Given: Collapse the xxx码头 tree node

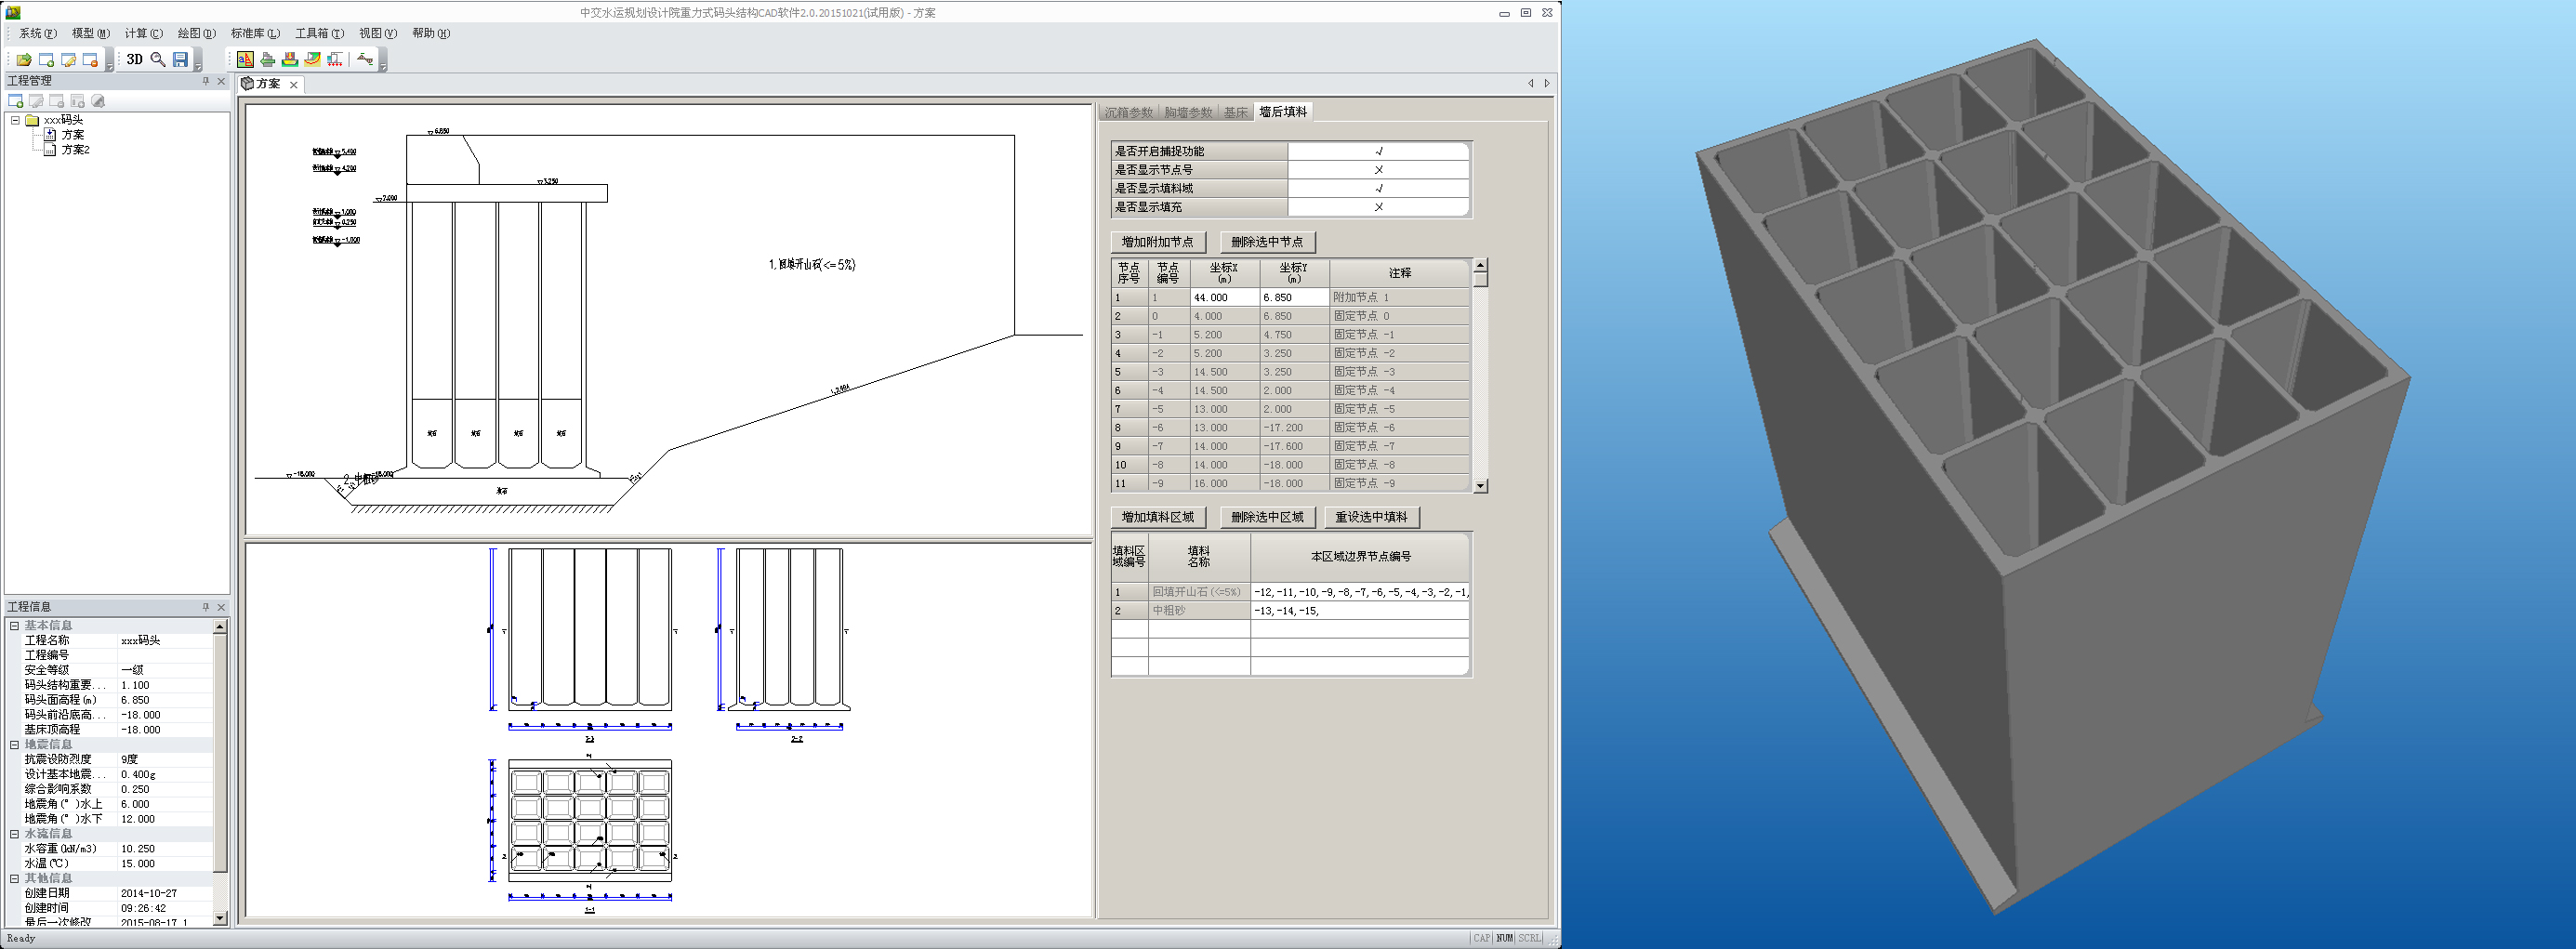Looking at the screenshot, I should click(15, 120).
